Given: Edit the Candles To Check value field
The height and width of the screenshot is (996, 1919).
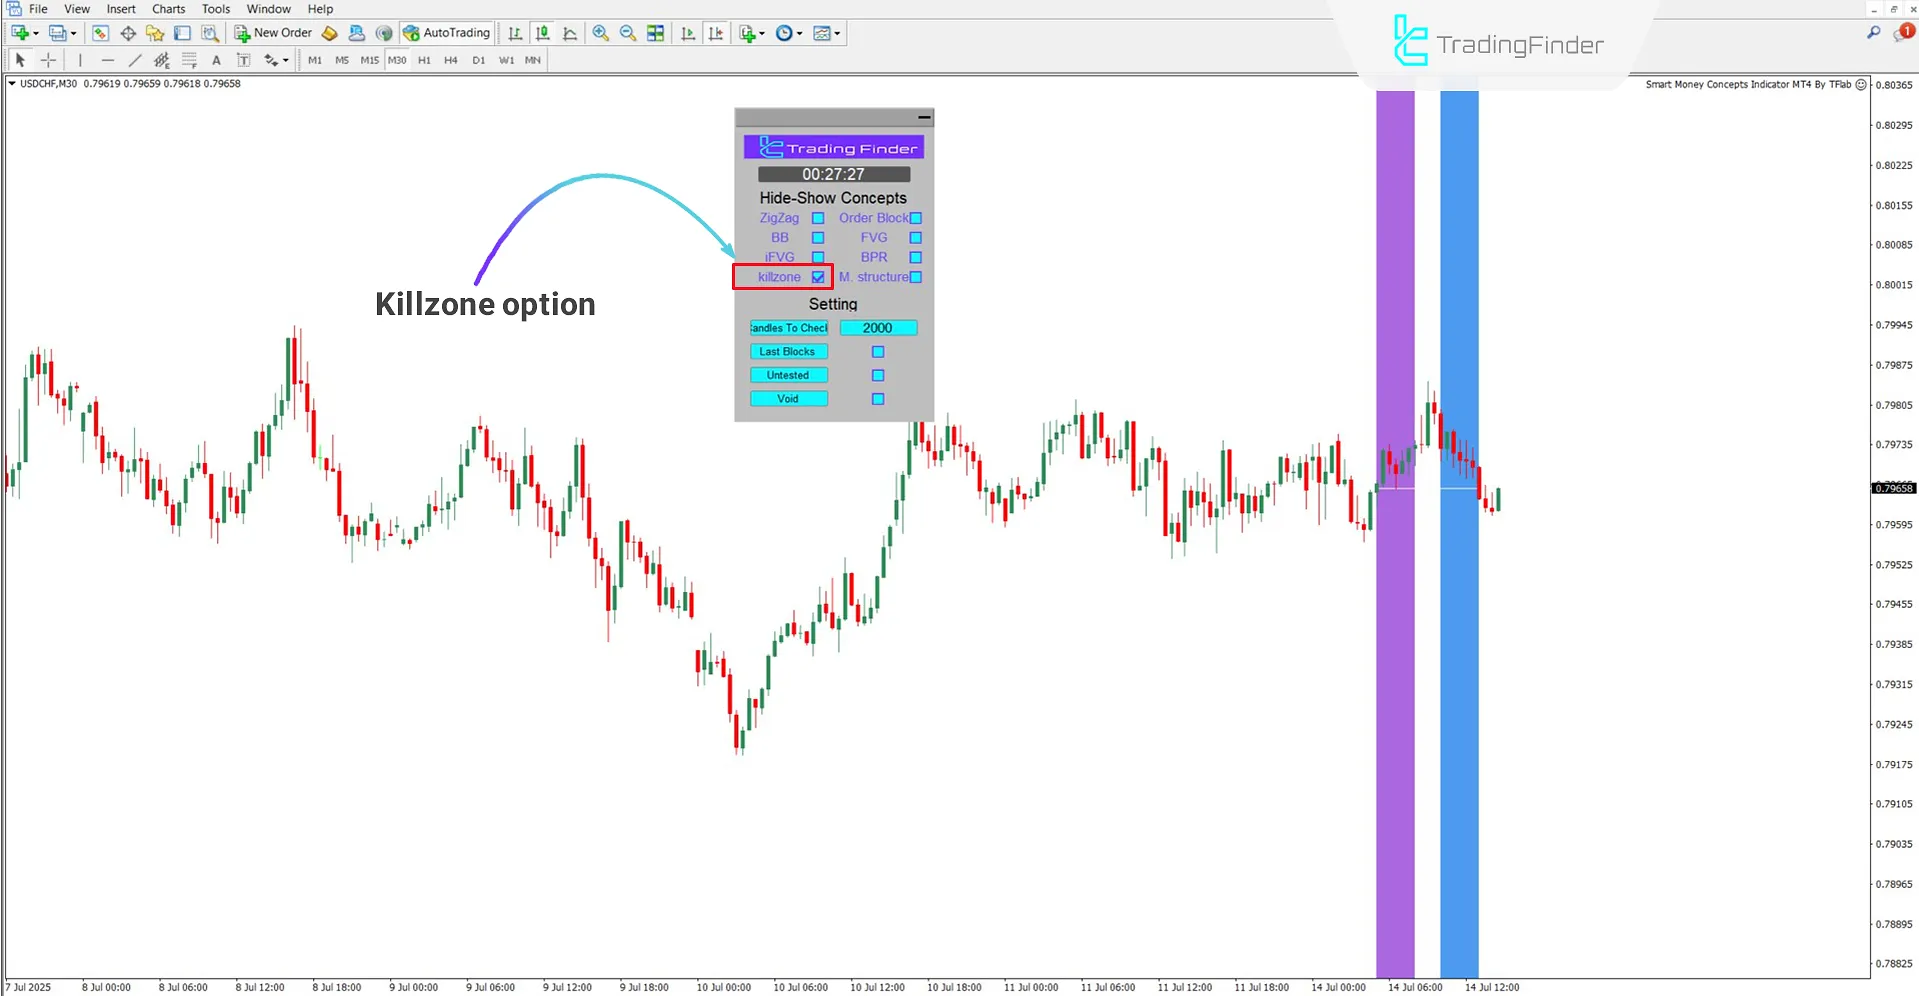Looking at the screenshot, I should coord(878,327).
